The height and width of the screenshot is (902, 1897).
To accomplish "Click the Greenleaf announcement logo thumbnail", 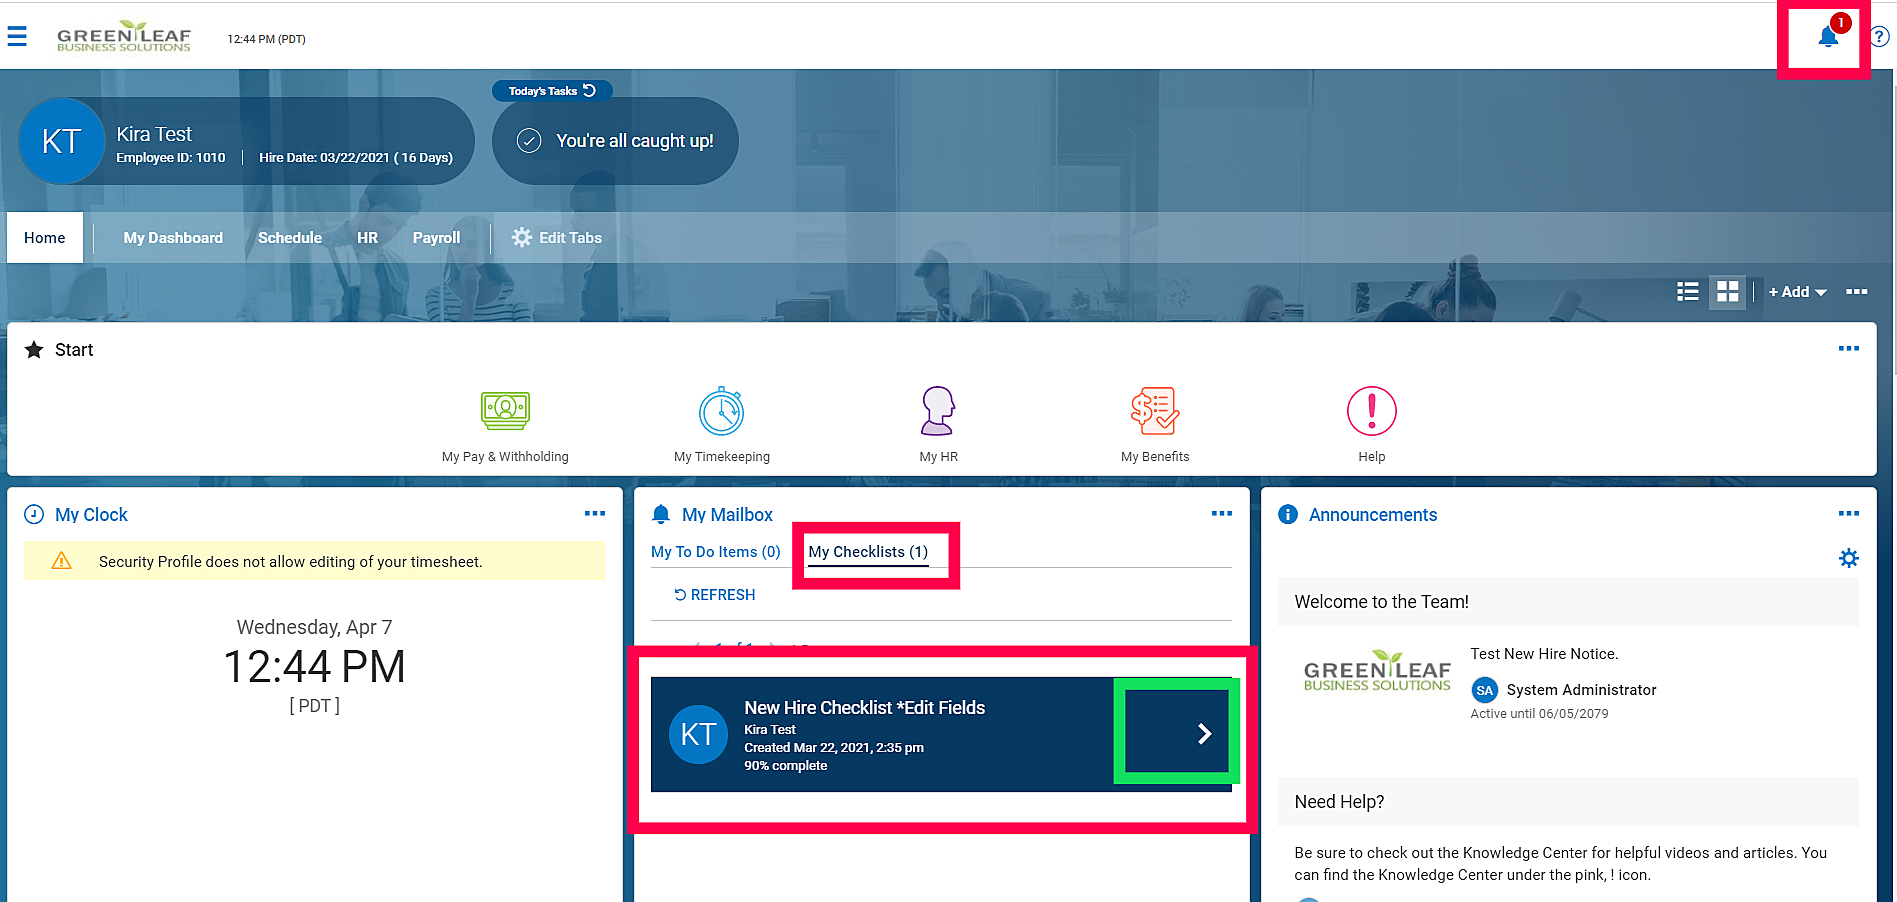I will pos(1377,671).
